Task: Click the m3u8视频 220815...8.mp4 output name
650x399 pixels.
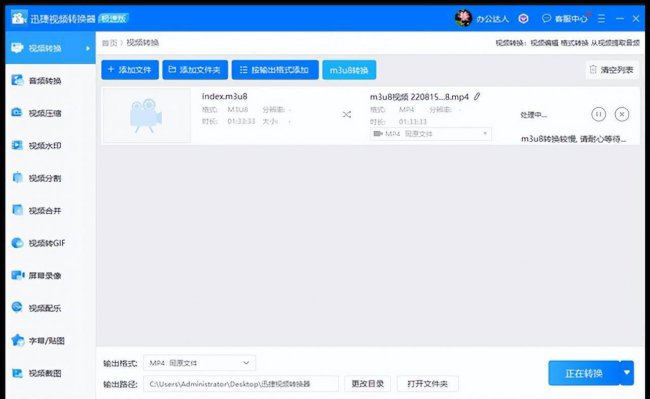Action: (419, 97)
